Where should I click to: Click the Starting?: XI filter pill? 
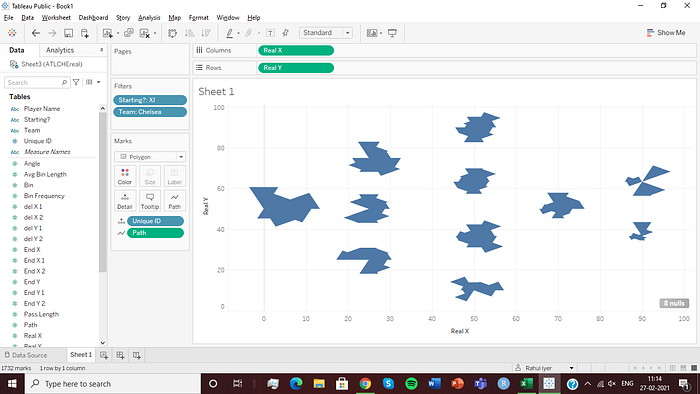pyautogui.click(x=150, y=100)
